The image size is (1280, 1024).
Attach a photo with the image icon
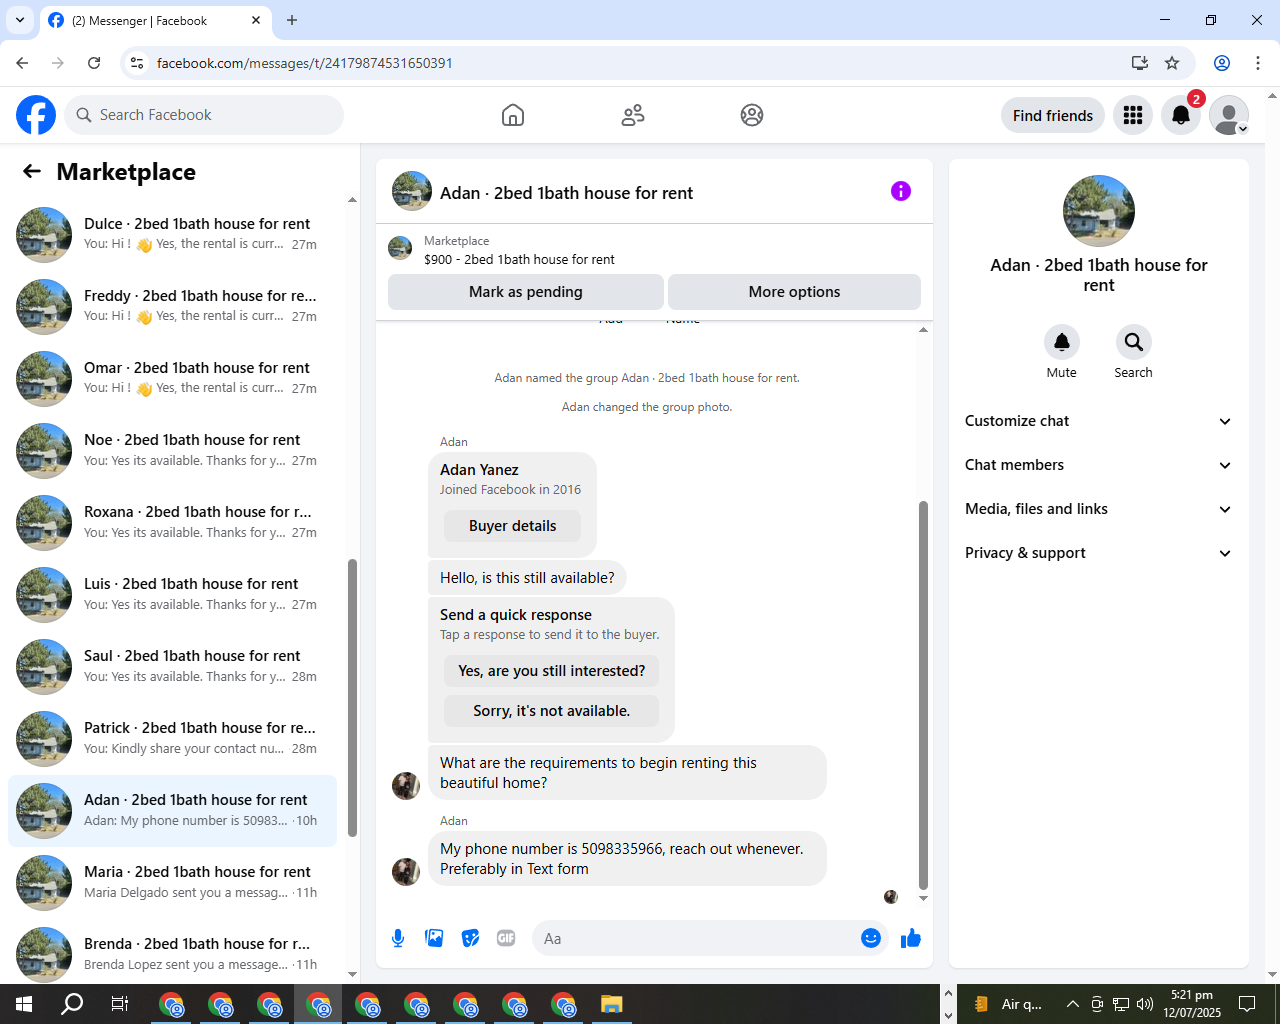point(434,938)
